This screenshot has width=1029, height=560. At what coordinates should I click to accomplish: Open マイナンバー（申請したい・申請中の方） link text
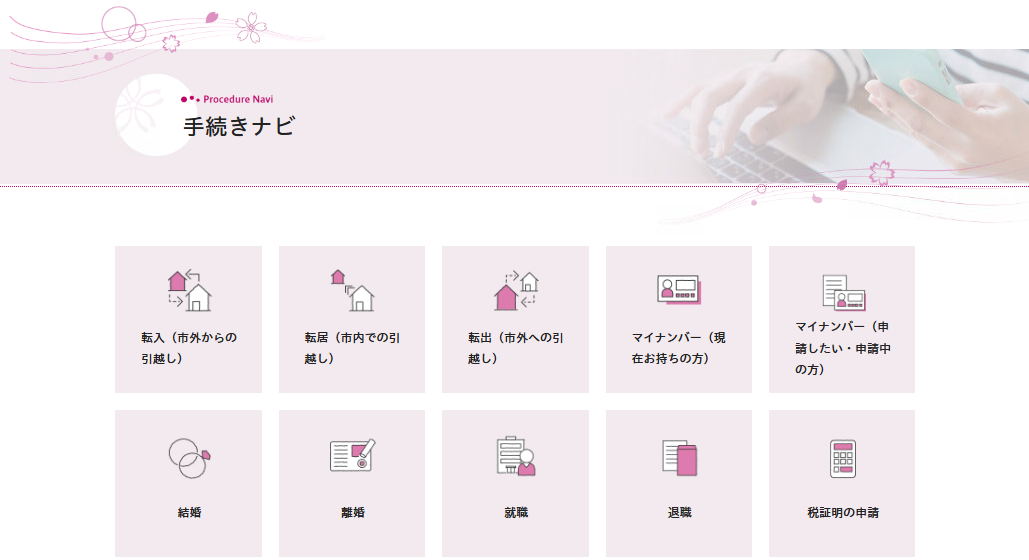click(x=843, y=348)
